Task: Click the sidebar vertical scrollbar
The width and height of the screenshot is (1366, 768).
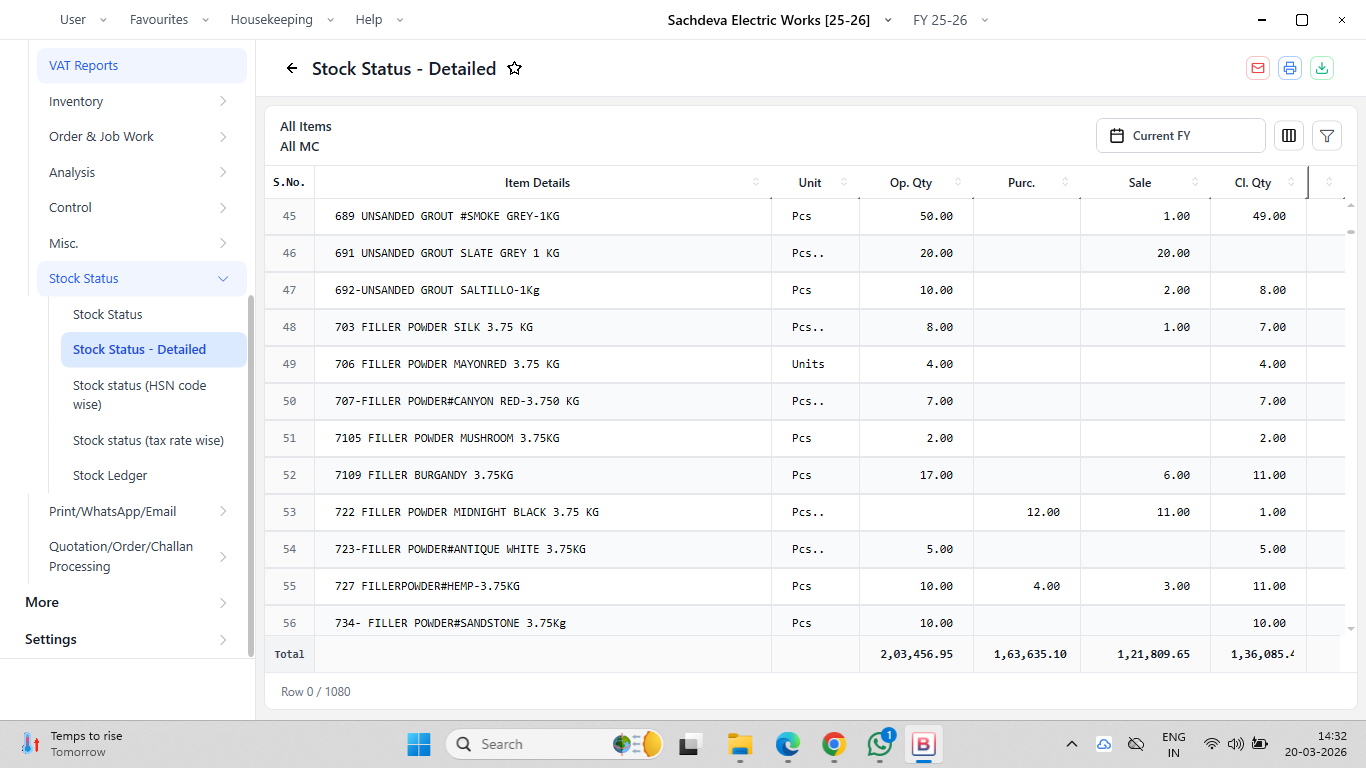Action: (251, 475)
